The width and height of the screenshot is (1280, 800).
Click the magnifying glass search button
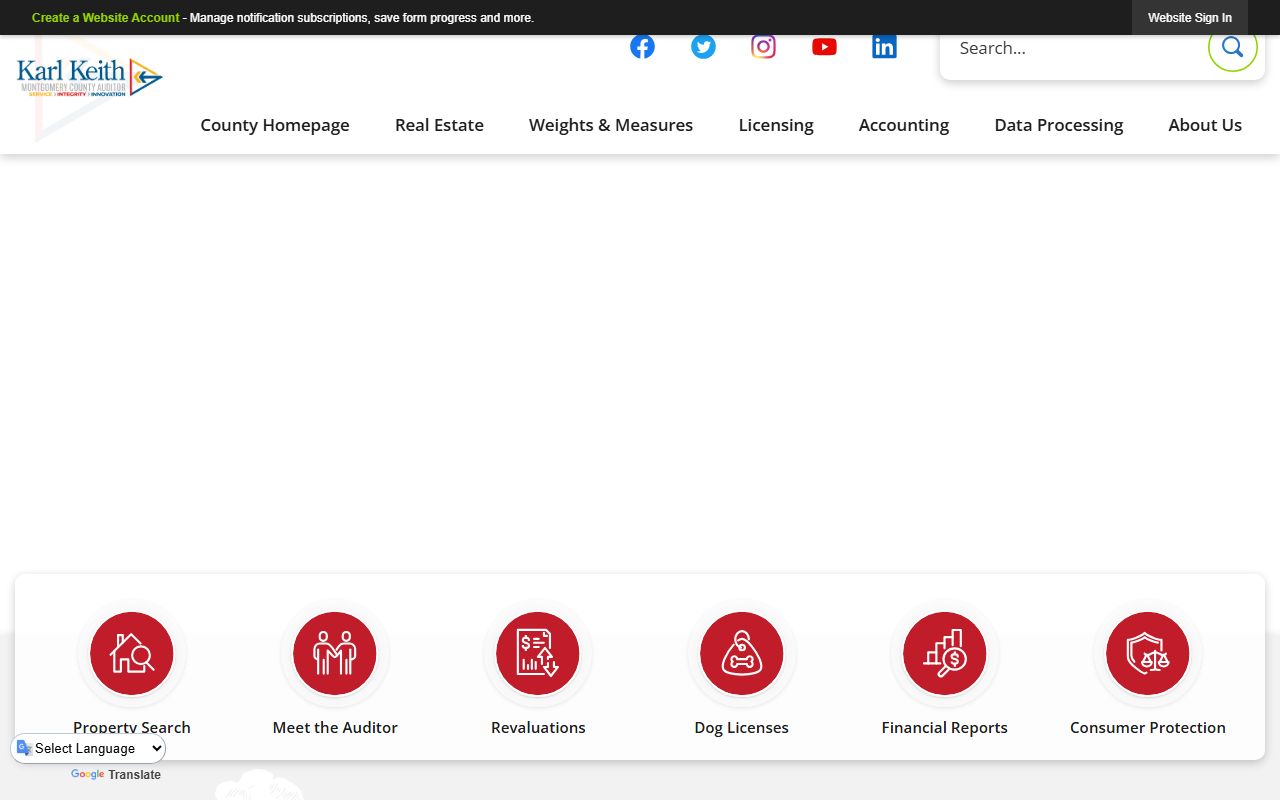coord(1232,47)
